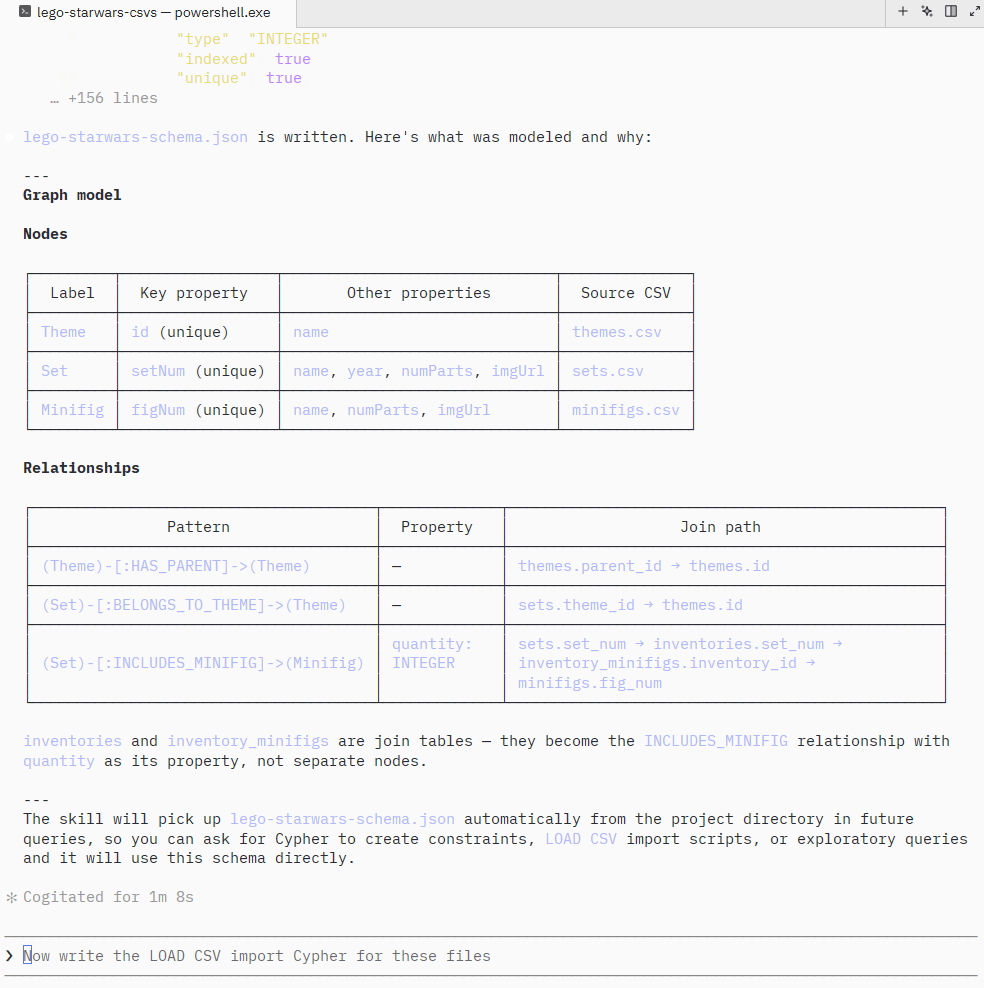Click 'INCLUDES_MINIFIG' in the explanatory sentence

(x=716, y=741)
